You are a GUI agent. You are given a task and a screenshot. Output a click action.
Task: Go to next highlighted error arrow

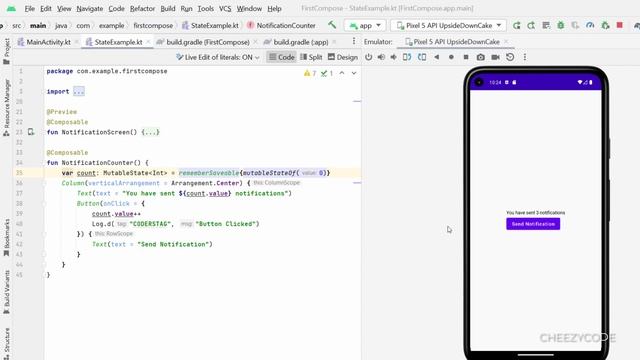coord(354,73)
